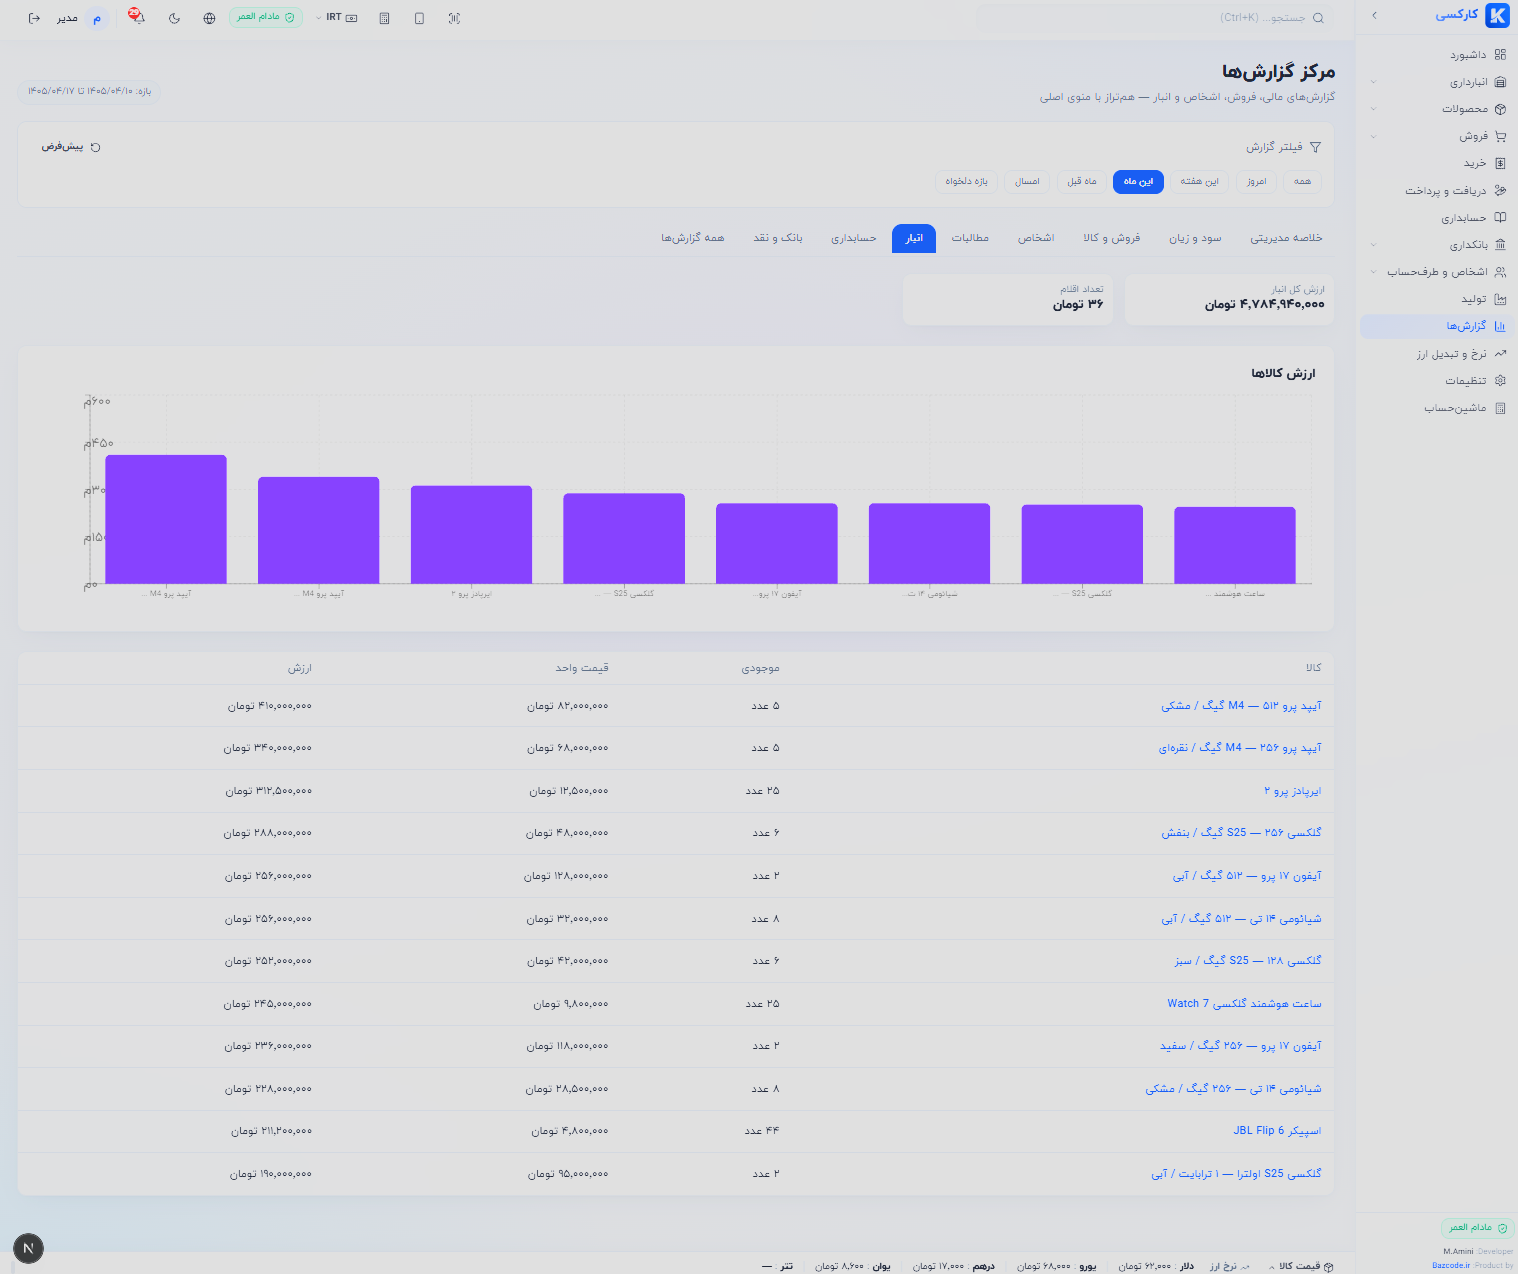This screenshot has height=1274, width=1518.
Task: Click the مادام العمر badge in top bar
Action: coord(265,17)
